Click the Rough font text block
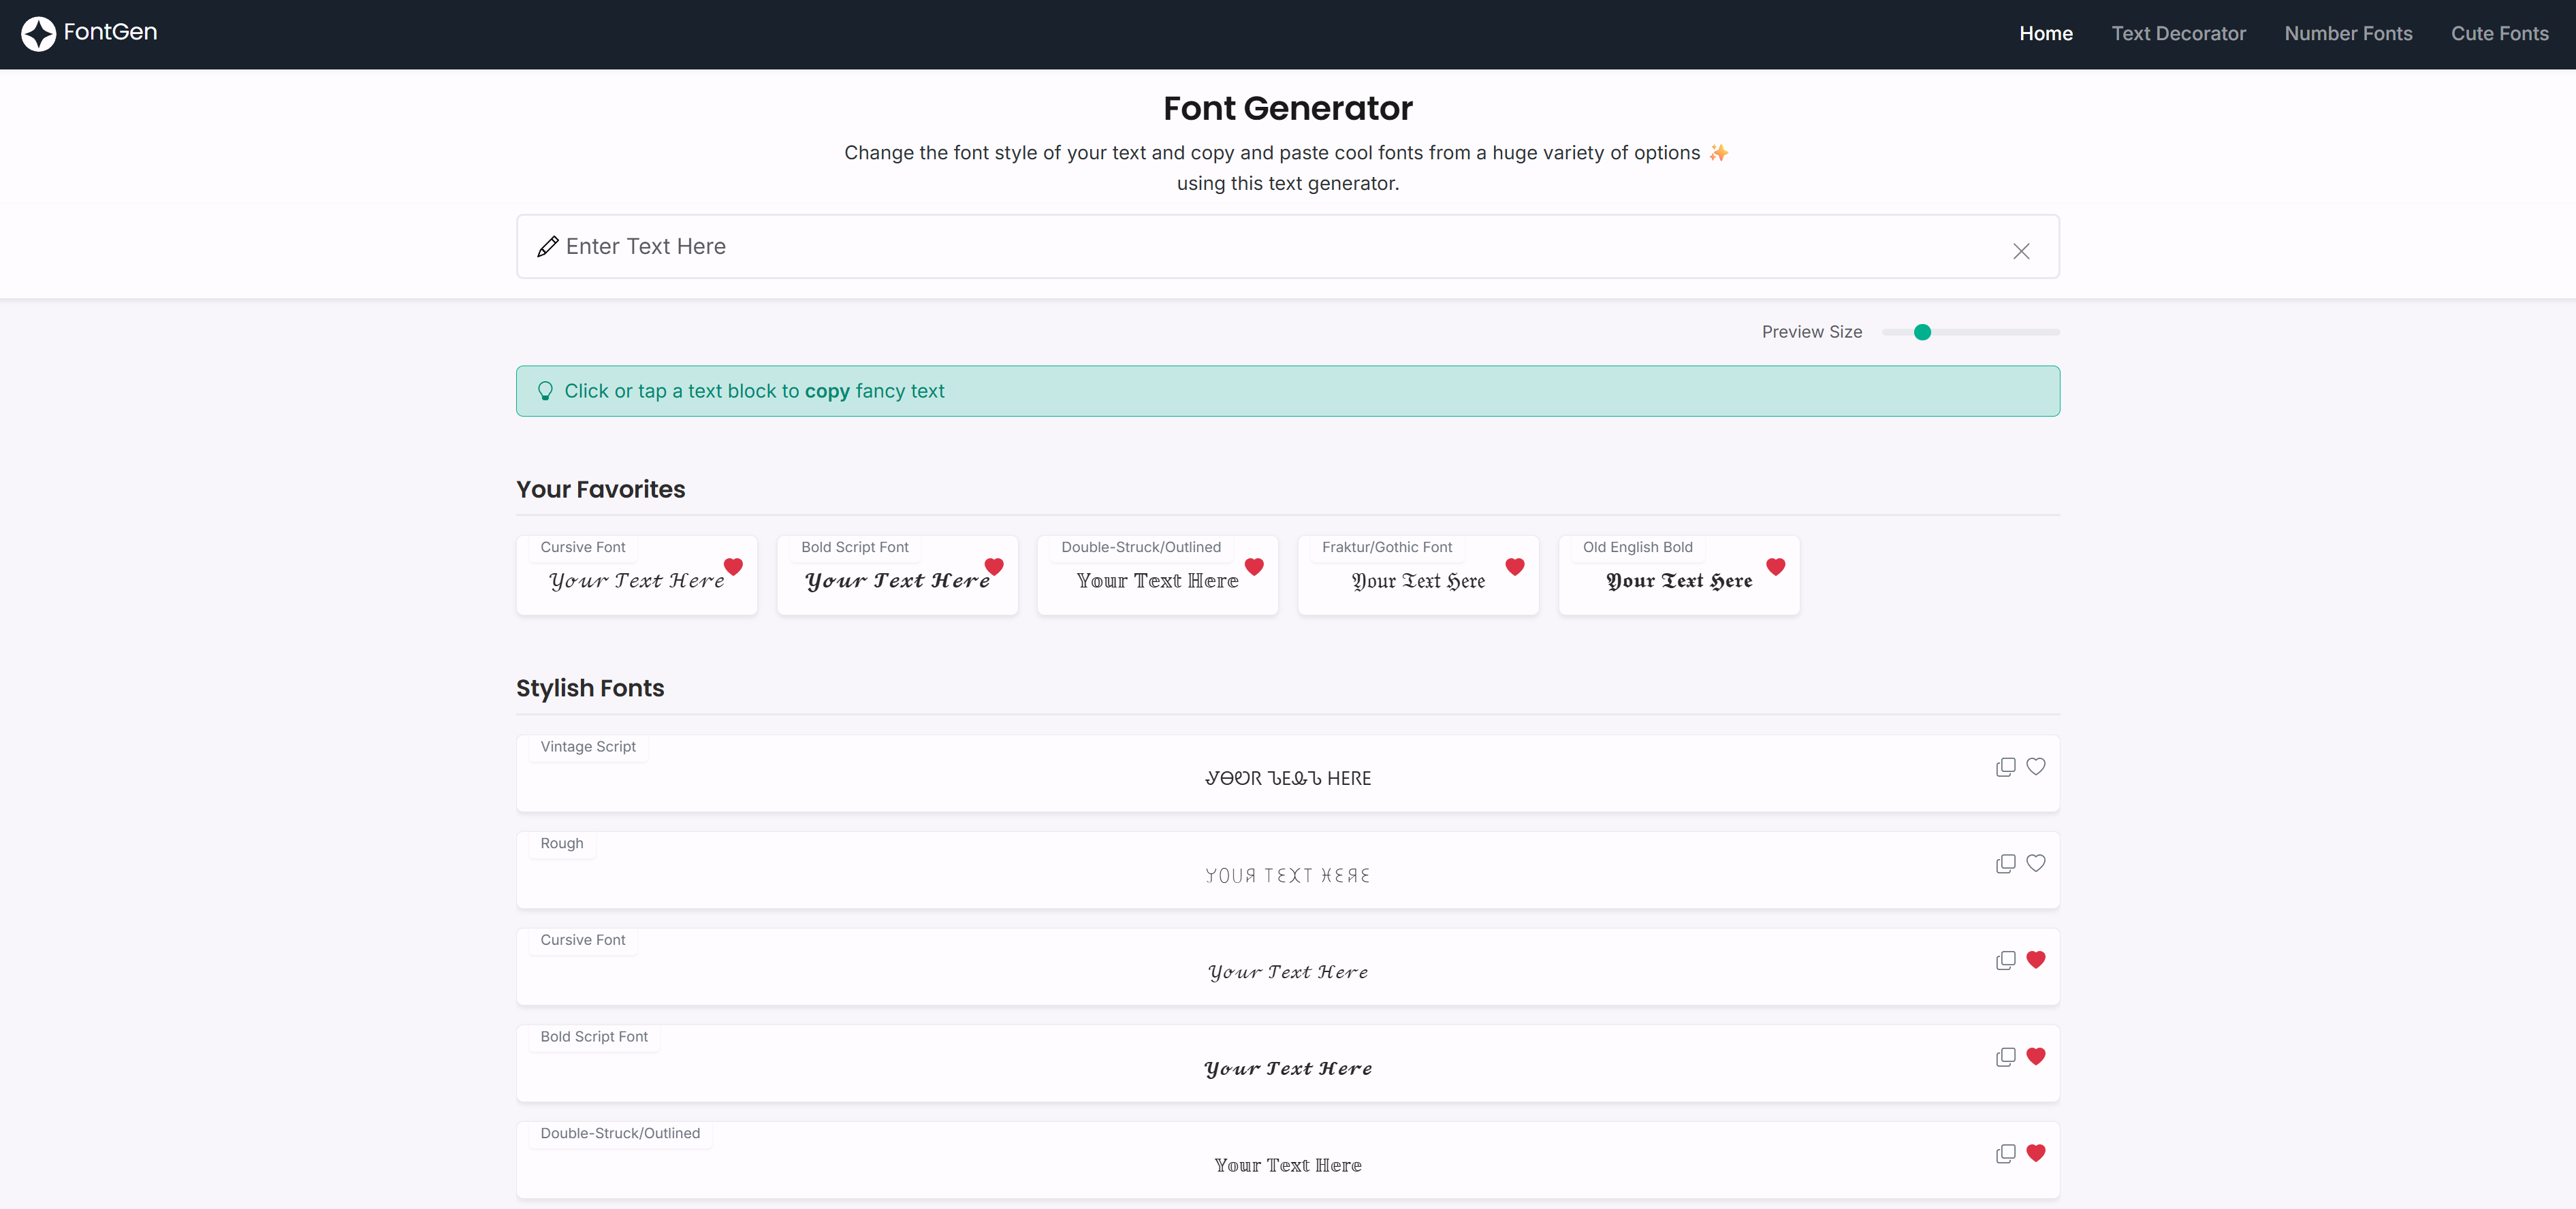The image size is (2576, 1209). [1287, 876]
